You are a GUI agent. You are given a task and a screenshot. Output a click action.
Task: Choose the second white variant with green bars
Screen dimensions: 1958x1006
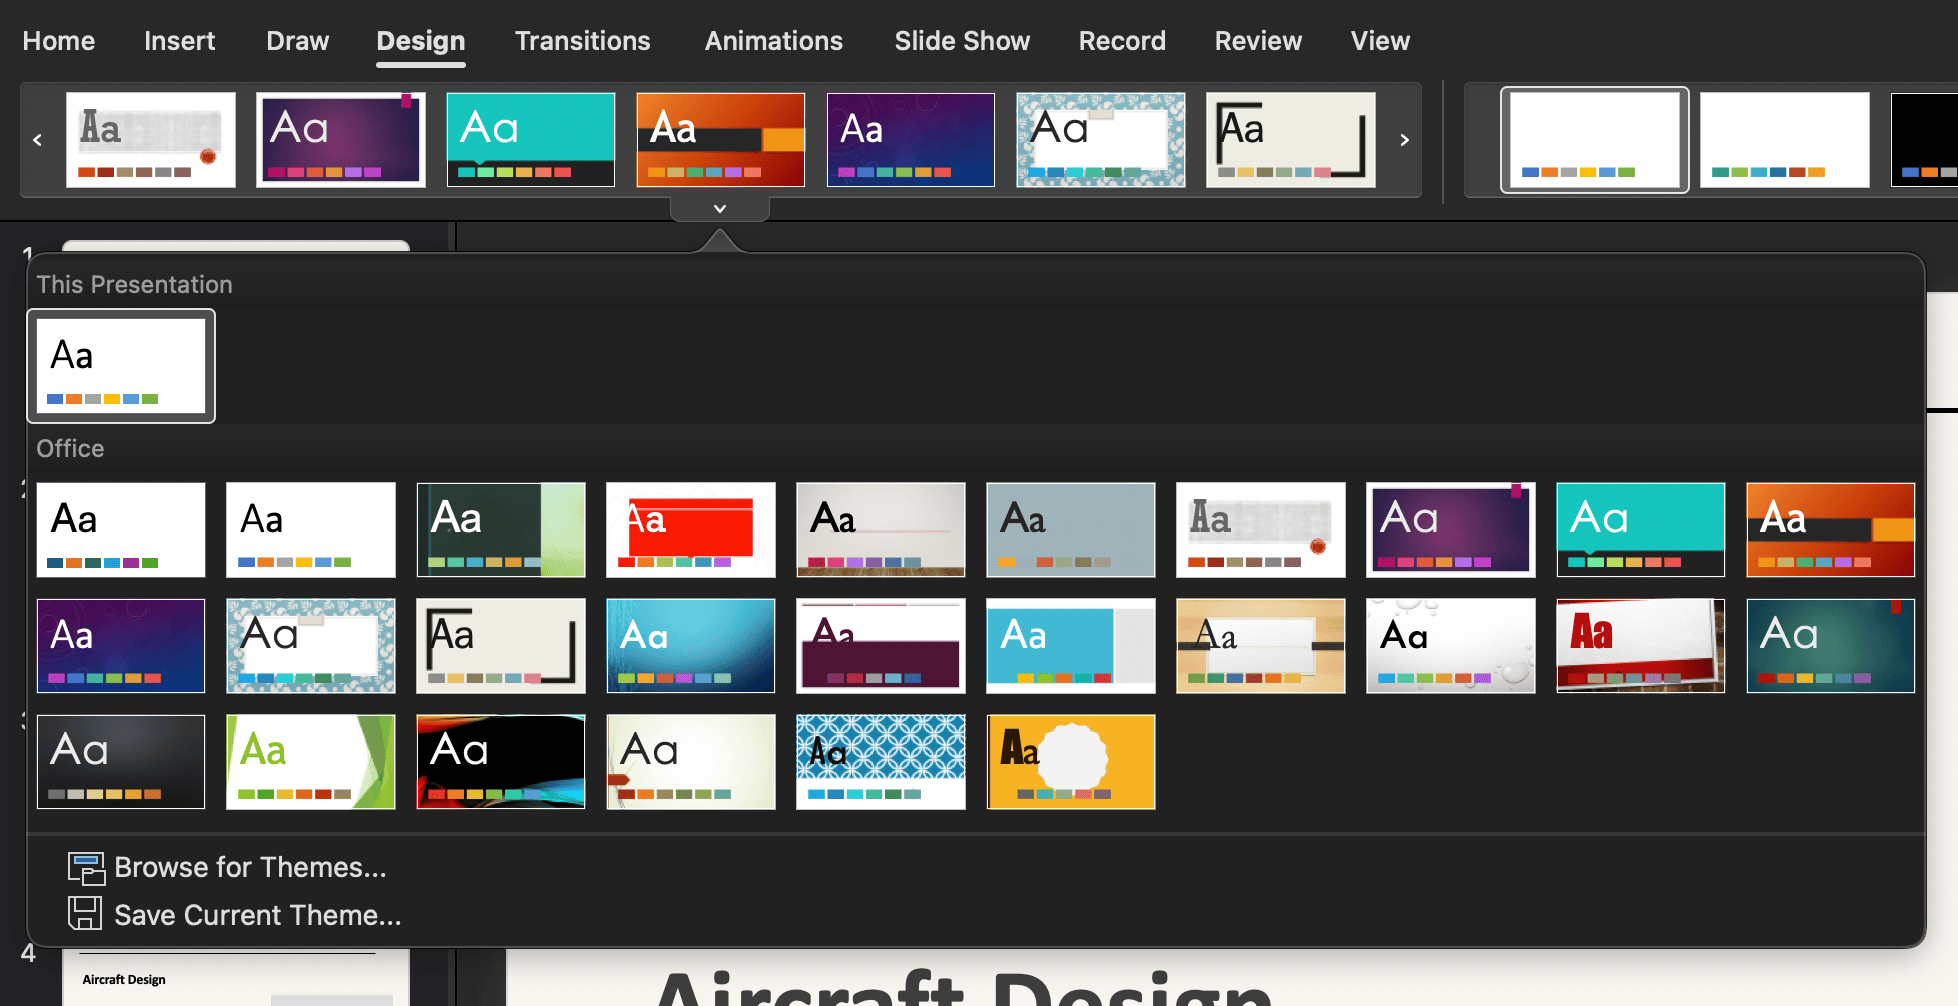tap(1785, 140)
